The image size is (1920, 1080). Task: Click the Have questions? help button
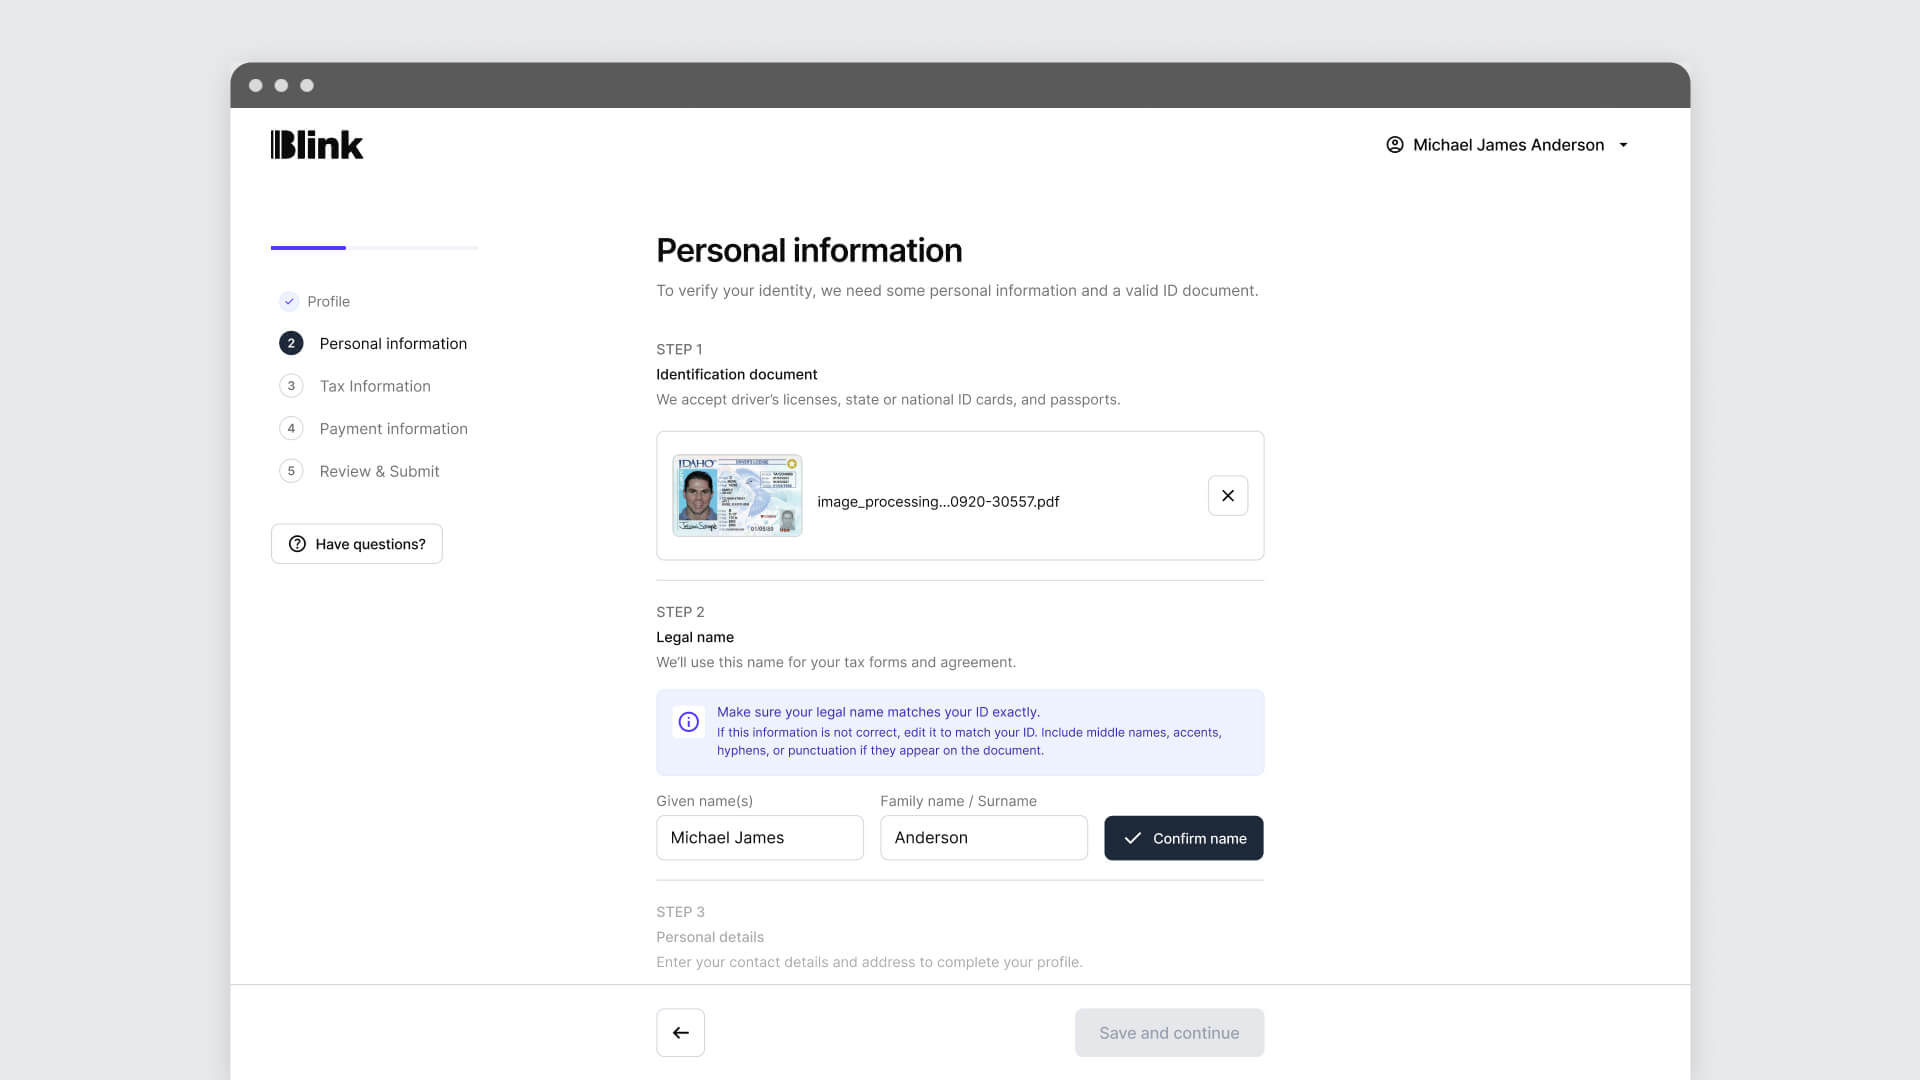coord(357,544)
